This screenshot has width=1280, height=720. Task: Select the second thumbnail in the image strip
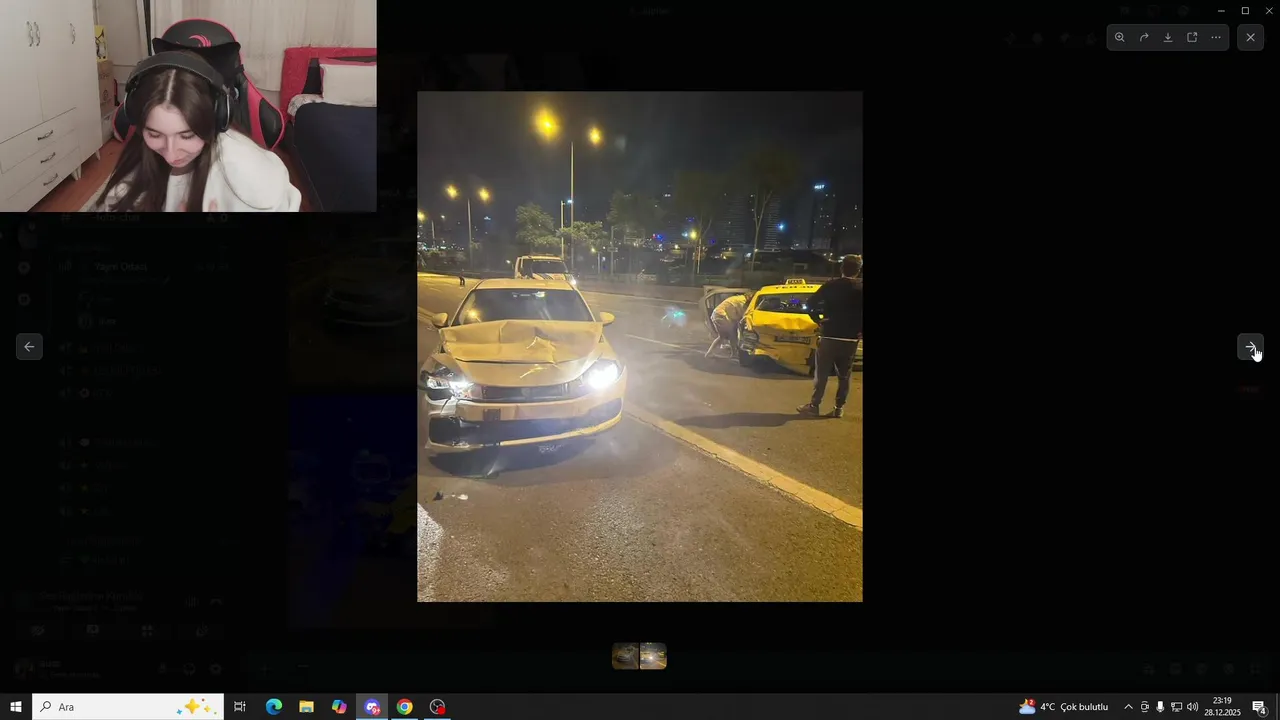tap(653, 656)
